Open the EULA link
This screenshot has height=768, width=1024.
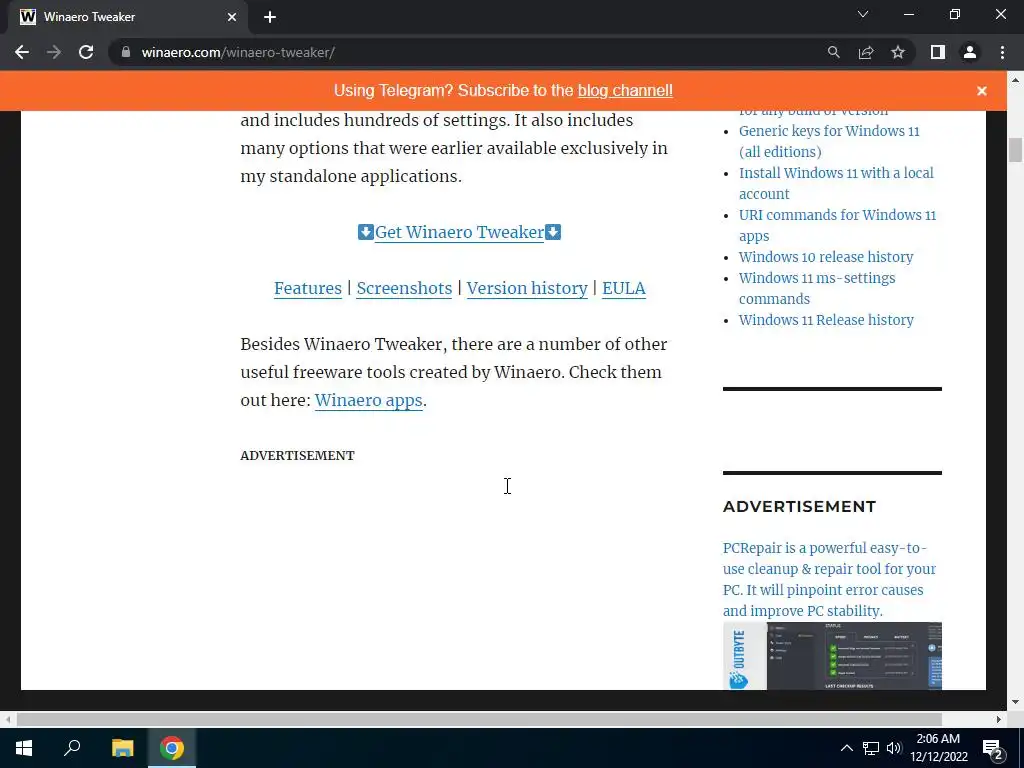coord(624,288)
